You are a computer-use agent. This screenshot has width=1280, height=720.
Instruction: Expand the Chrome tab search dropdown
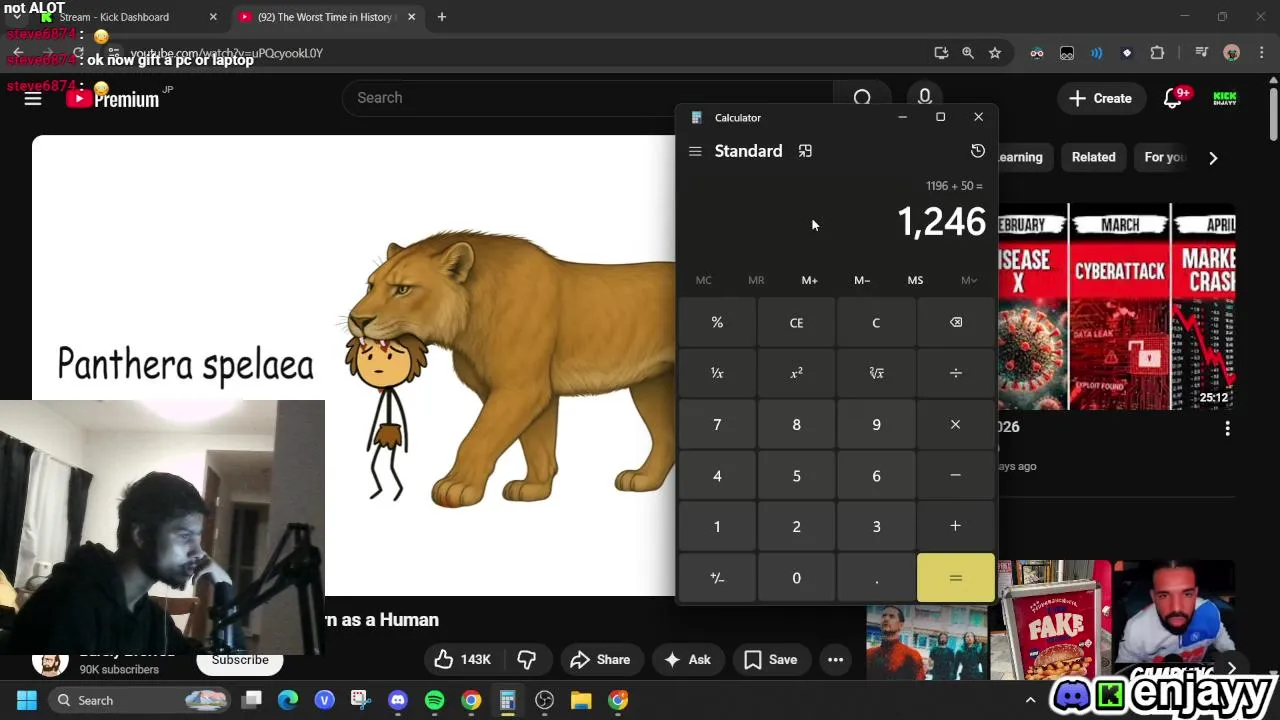[x=16, y=17]
